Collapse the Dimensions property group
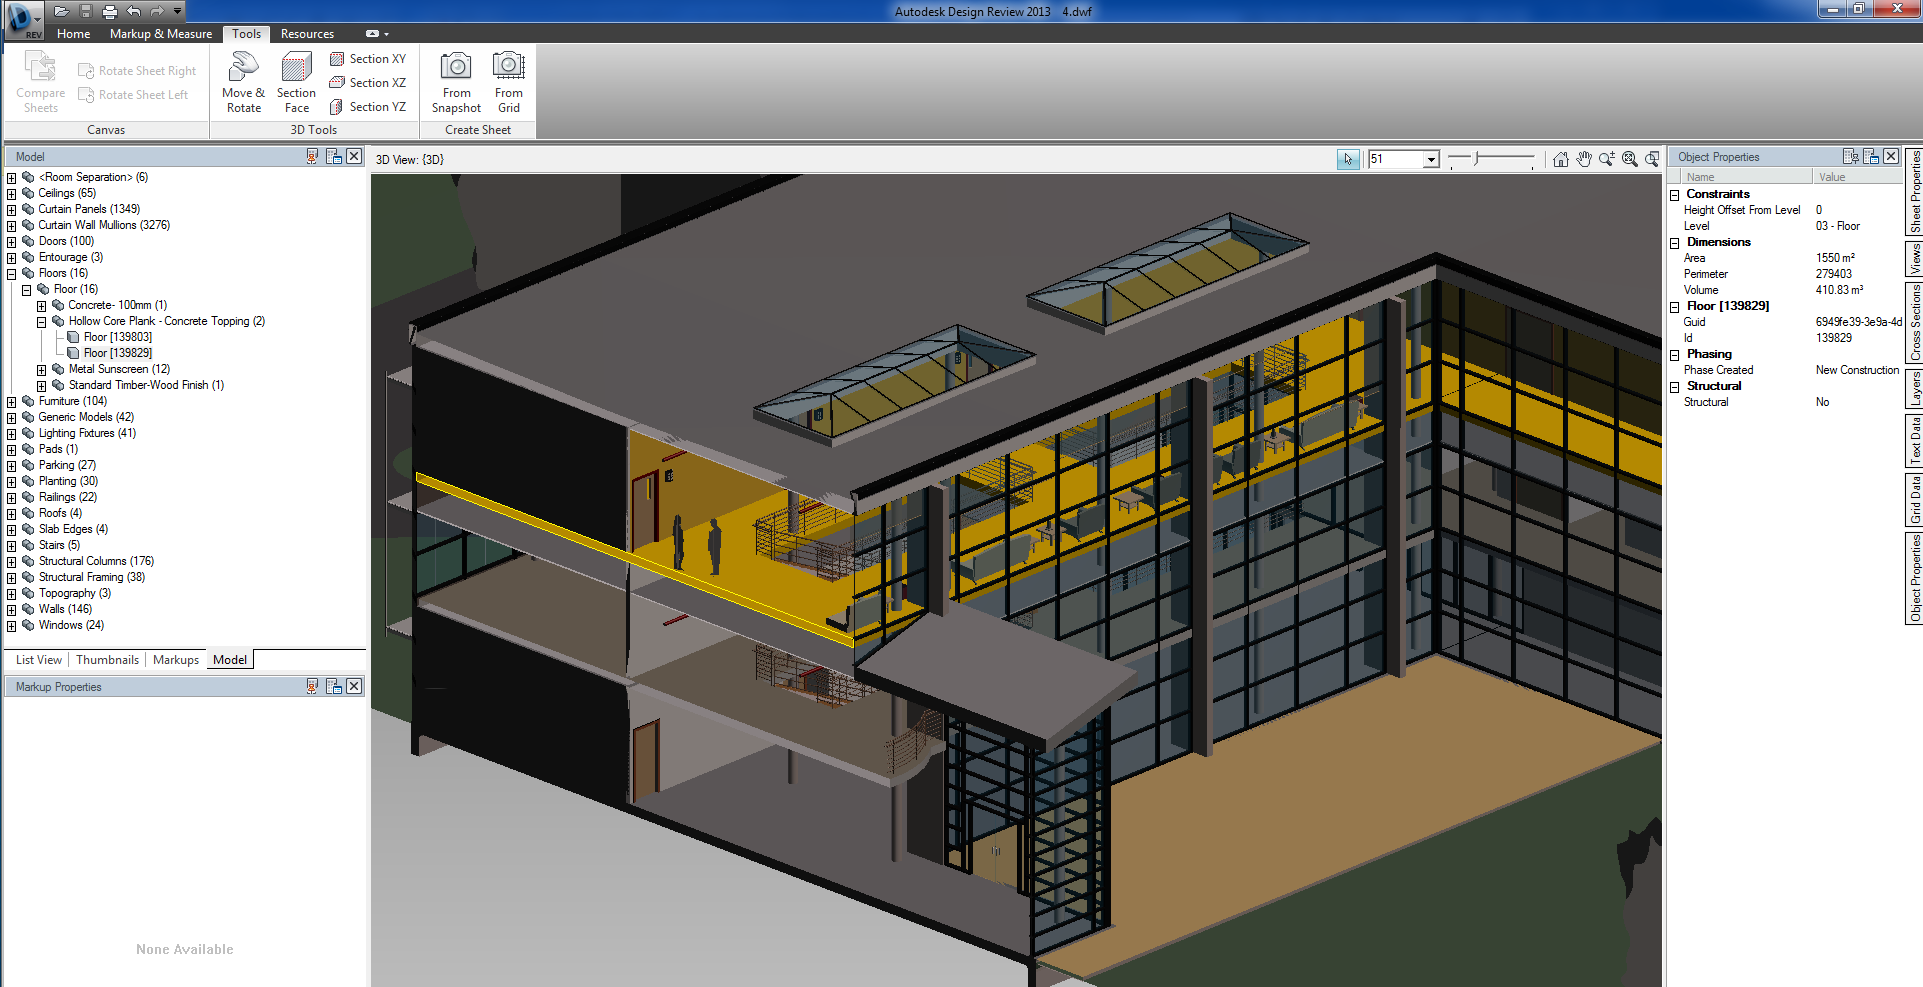The image size is (1923, 987). pyautogui.click(x=1675, y=243)
